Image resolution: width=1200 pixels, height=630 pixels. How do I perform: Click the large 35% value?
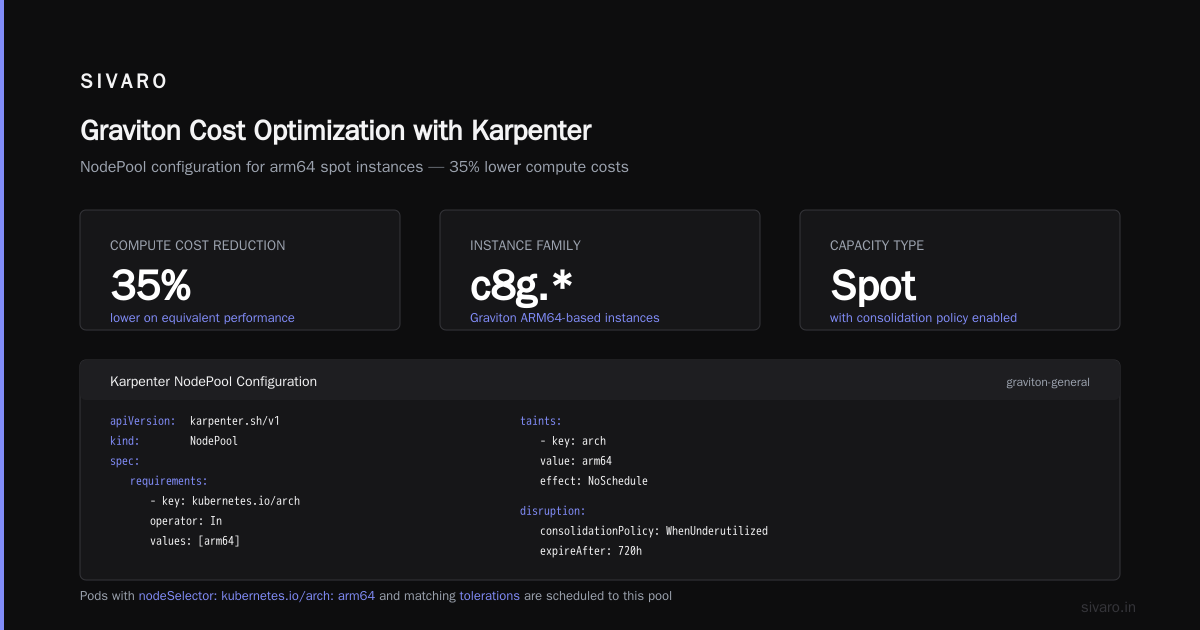pos(150,286)
